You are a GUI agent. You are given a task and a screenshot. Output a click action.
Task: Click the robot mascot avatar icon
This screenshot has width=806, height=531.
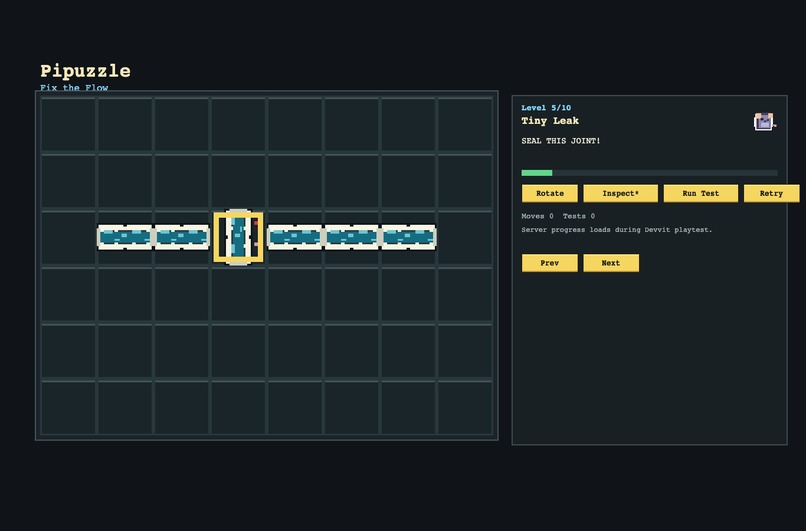pyautogui.click(x=764, y=122)
